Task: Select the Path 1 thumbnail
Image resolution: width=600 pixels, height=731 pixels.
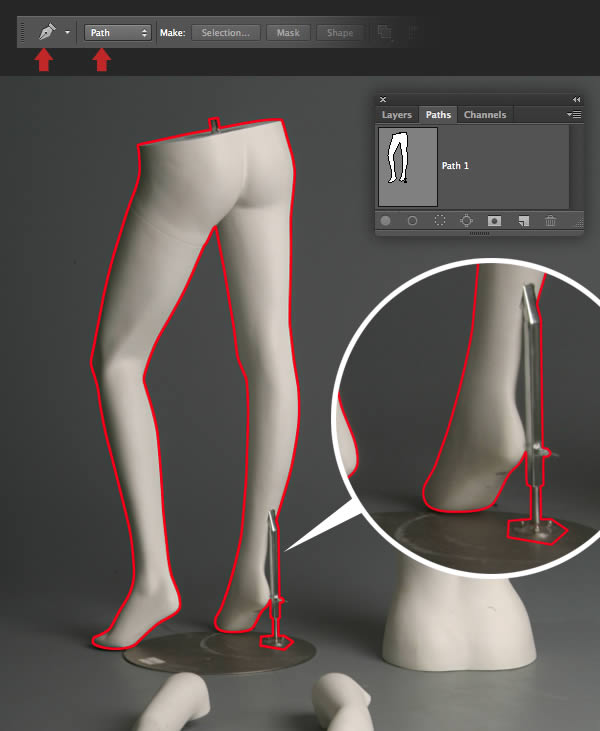Action: pyautogui.click(x=408, y=166)
